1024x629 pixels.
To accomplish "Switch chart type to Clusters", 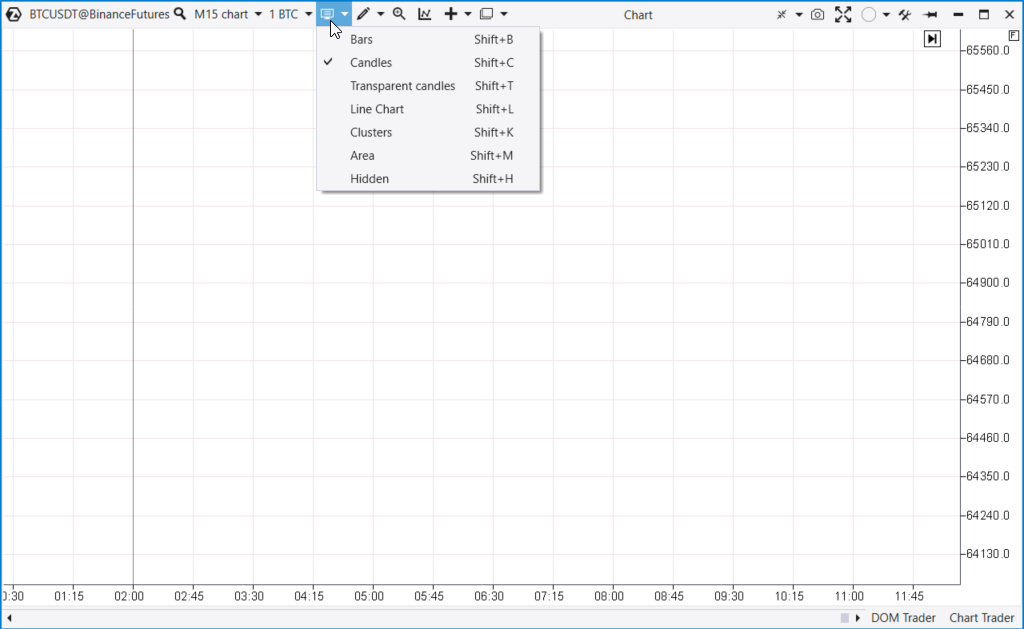I will click(371, 132).
